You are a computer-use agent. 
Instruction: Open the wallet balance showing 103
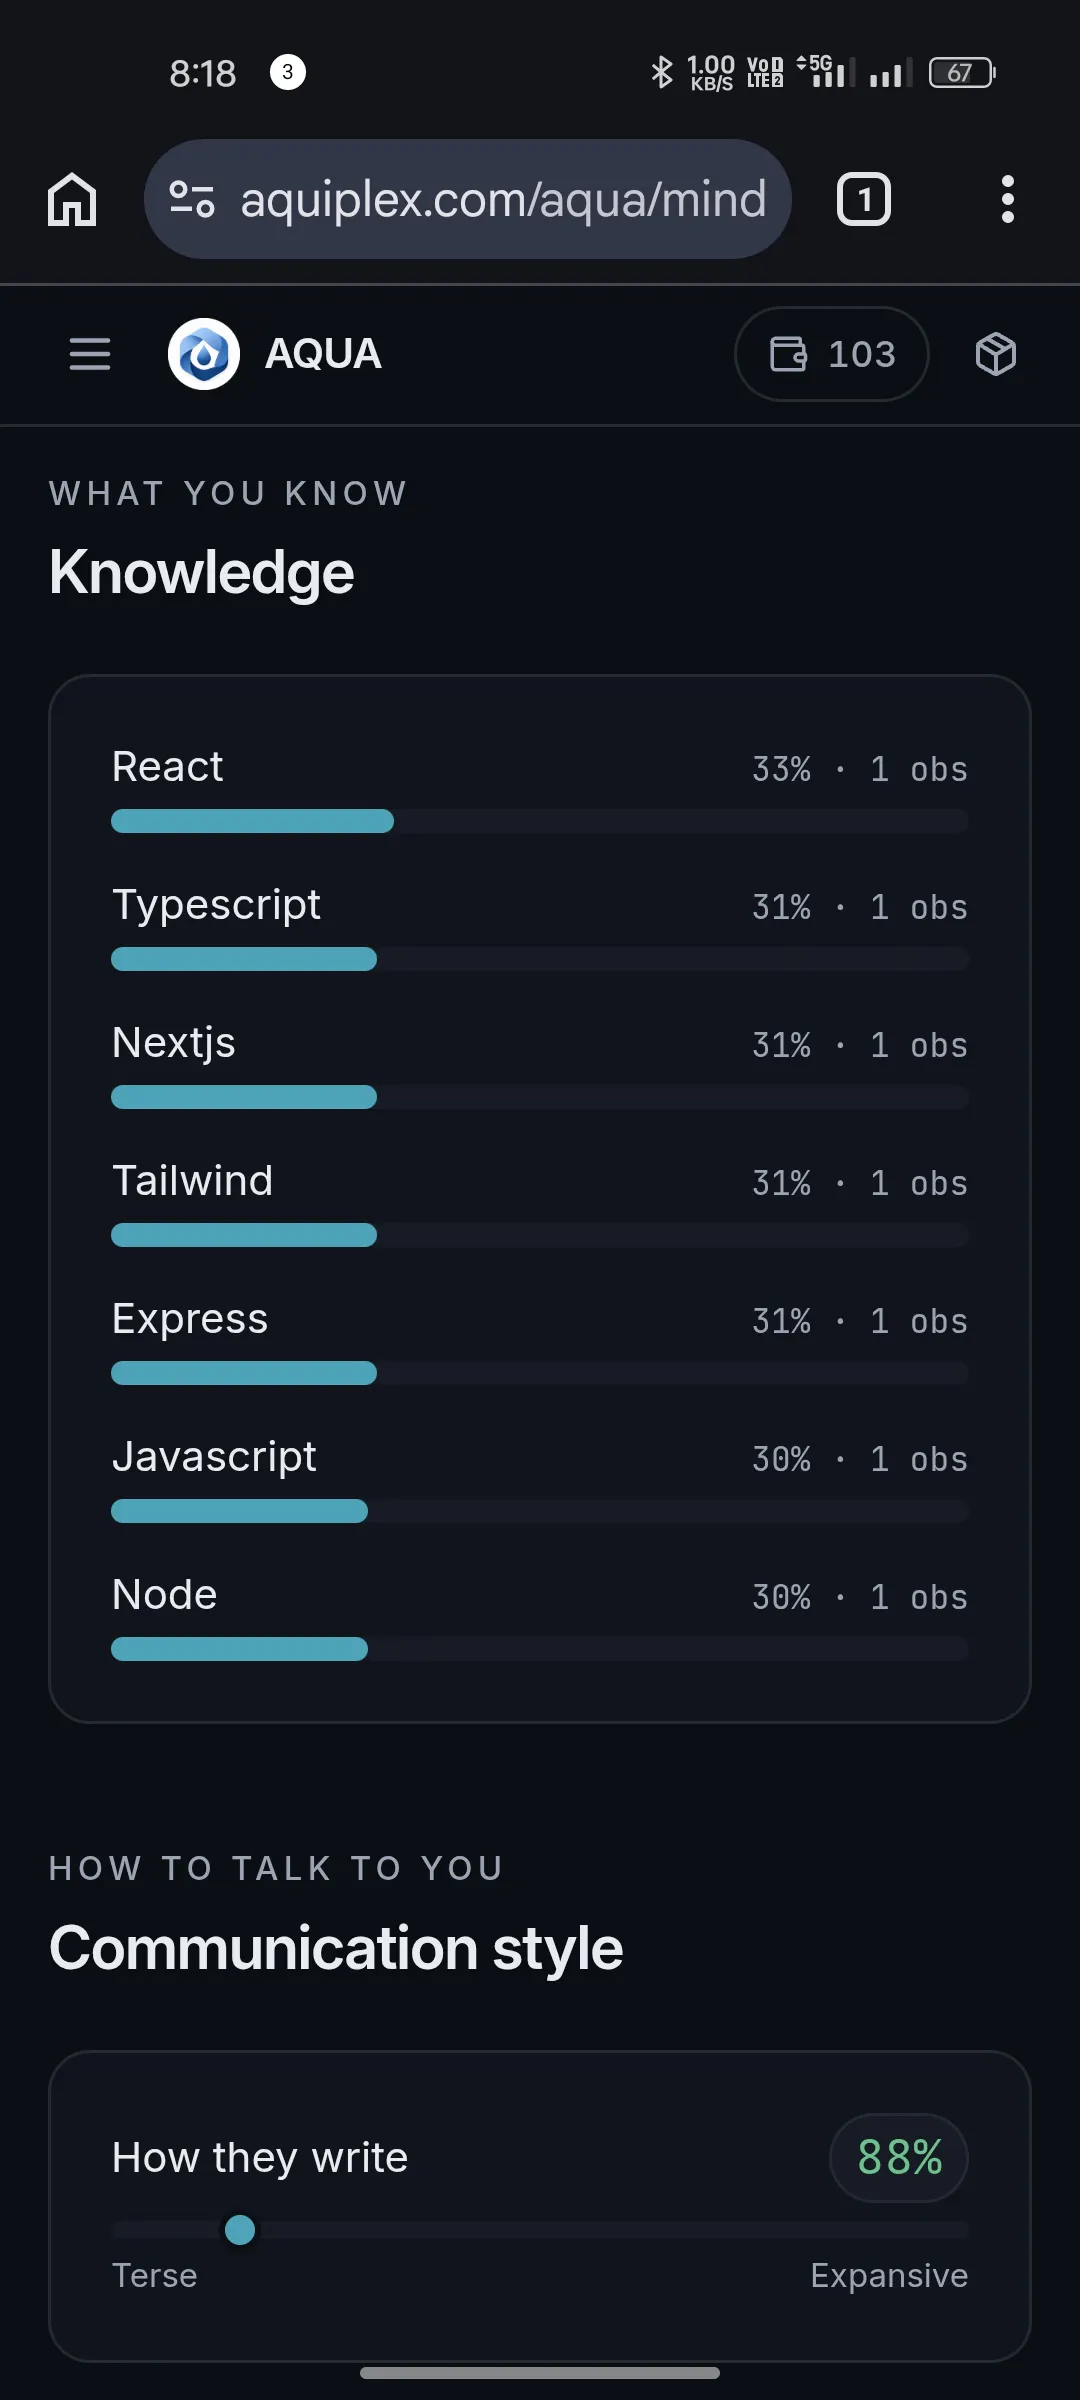(x=832, y=354)
